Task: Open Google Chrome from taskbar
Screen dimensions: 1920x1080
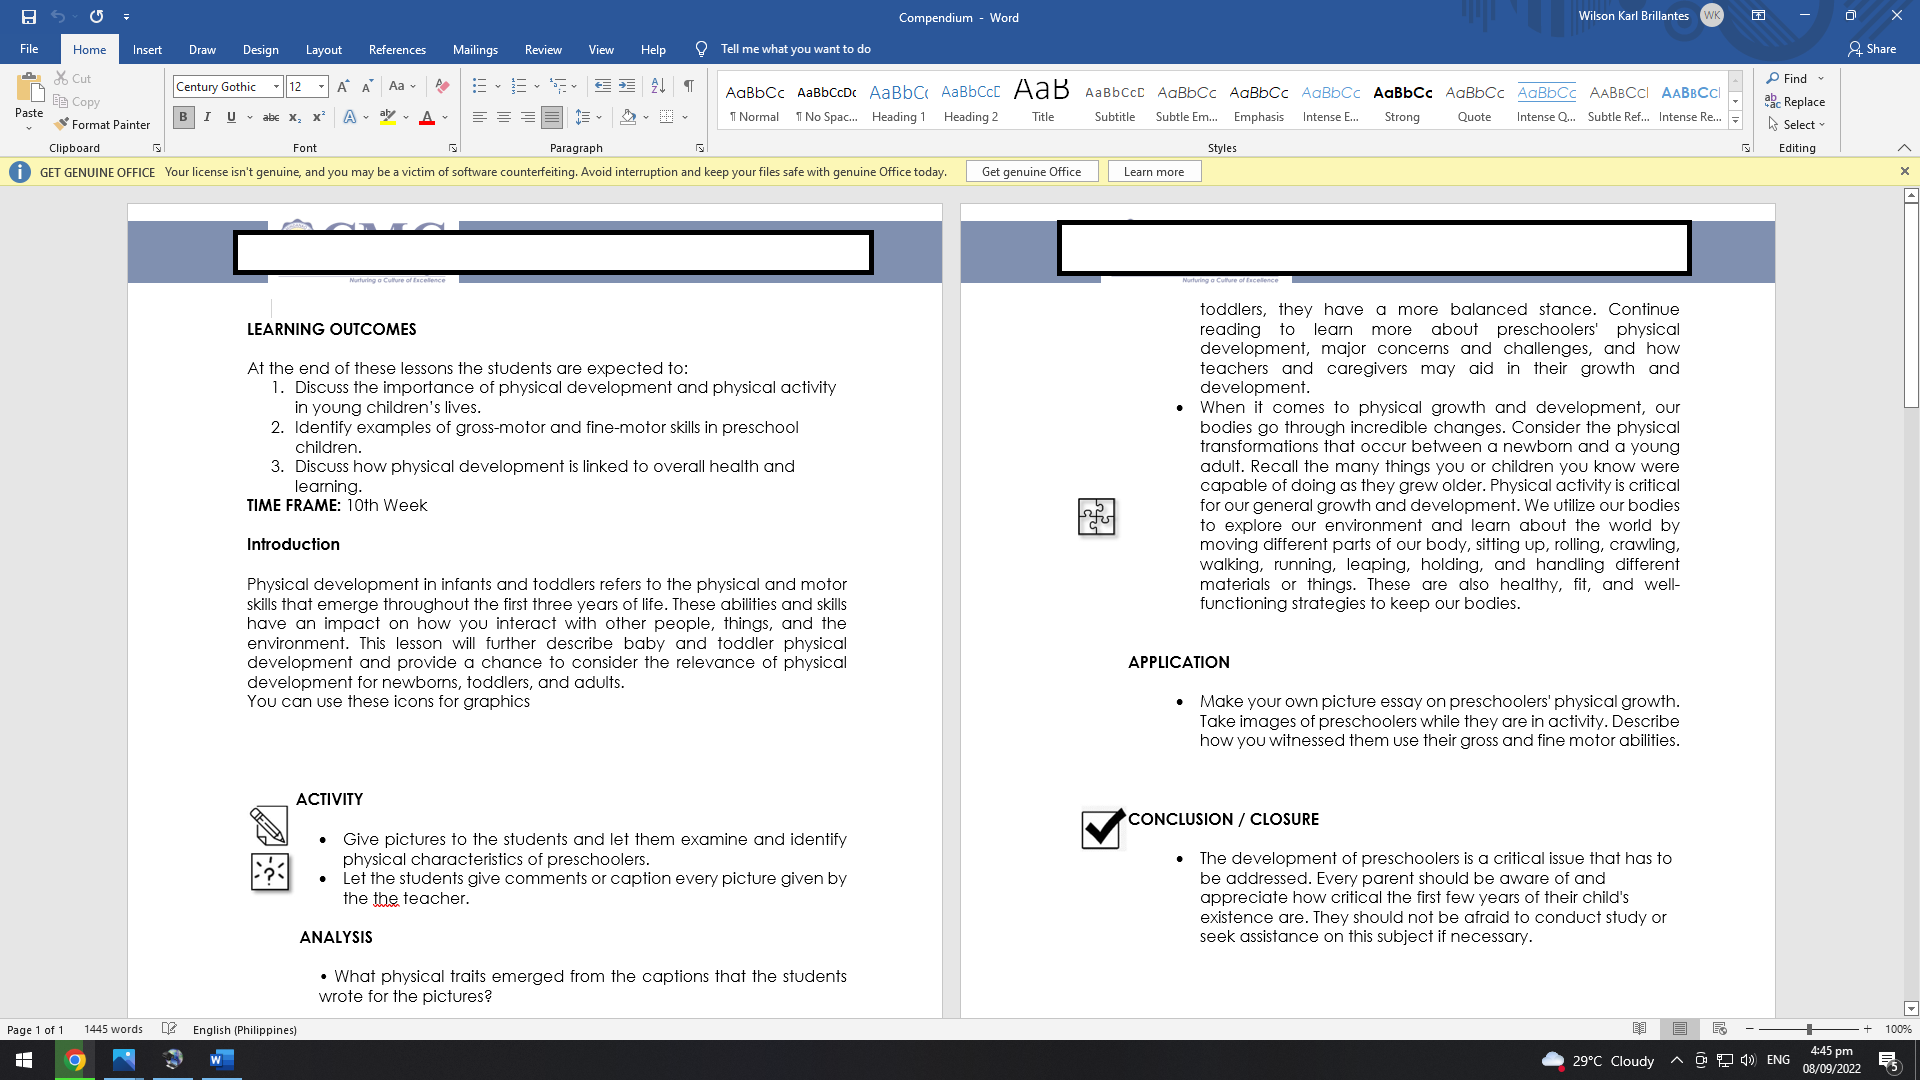Action: 75,1060
